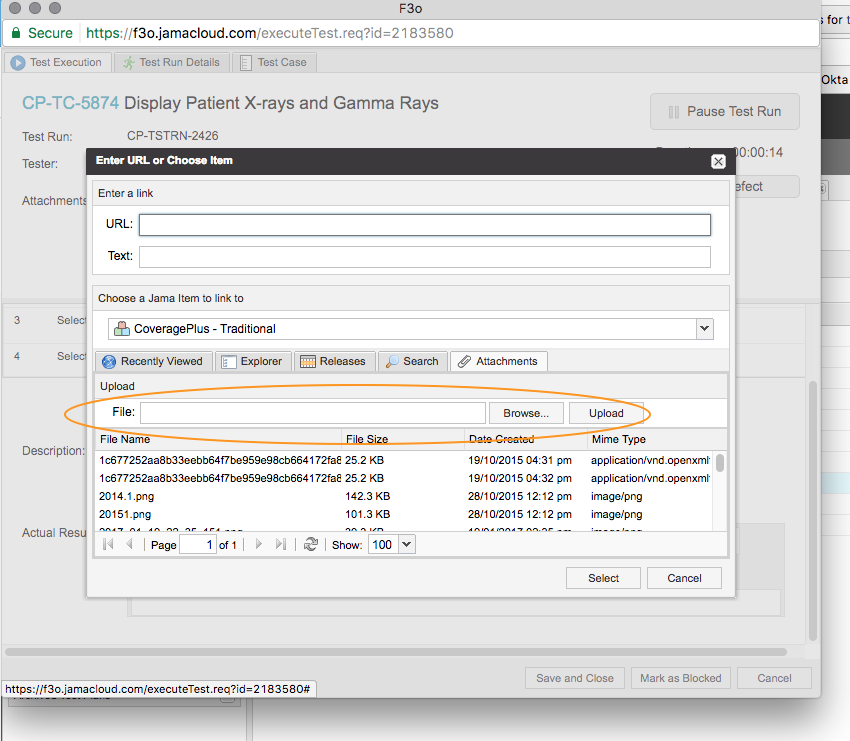Screen dimensions: 850x741
Task: Open the Test Run Details tab
Action: point(172,62)
